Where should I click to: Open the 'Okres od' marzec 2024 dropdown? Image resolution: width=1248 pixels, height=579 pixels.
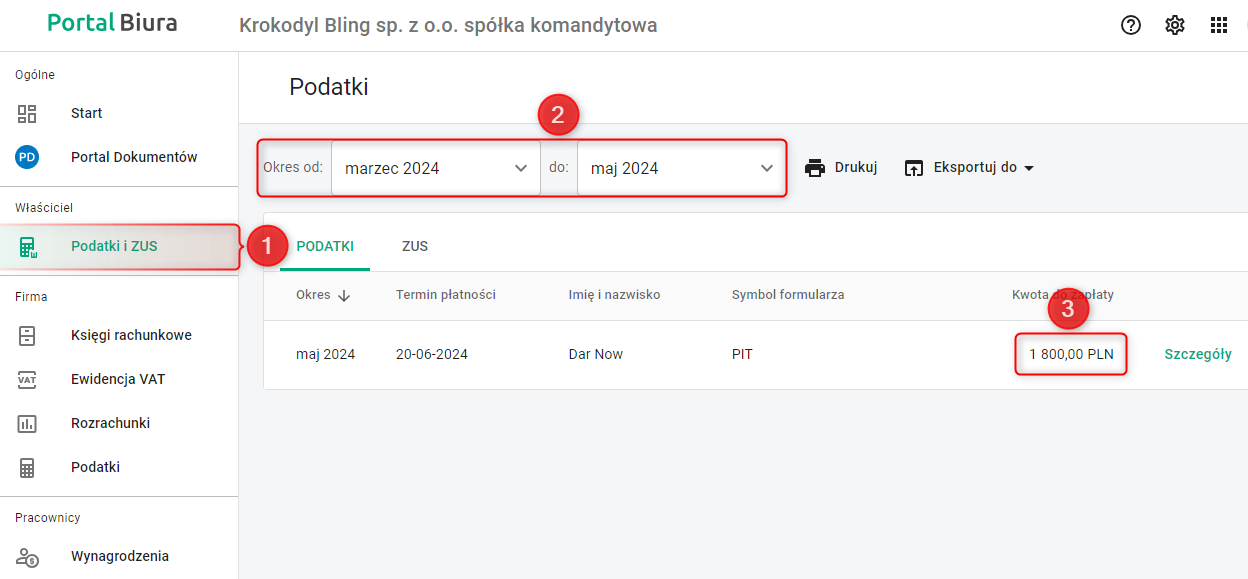coord(435,168)
